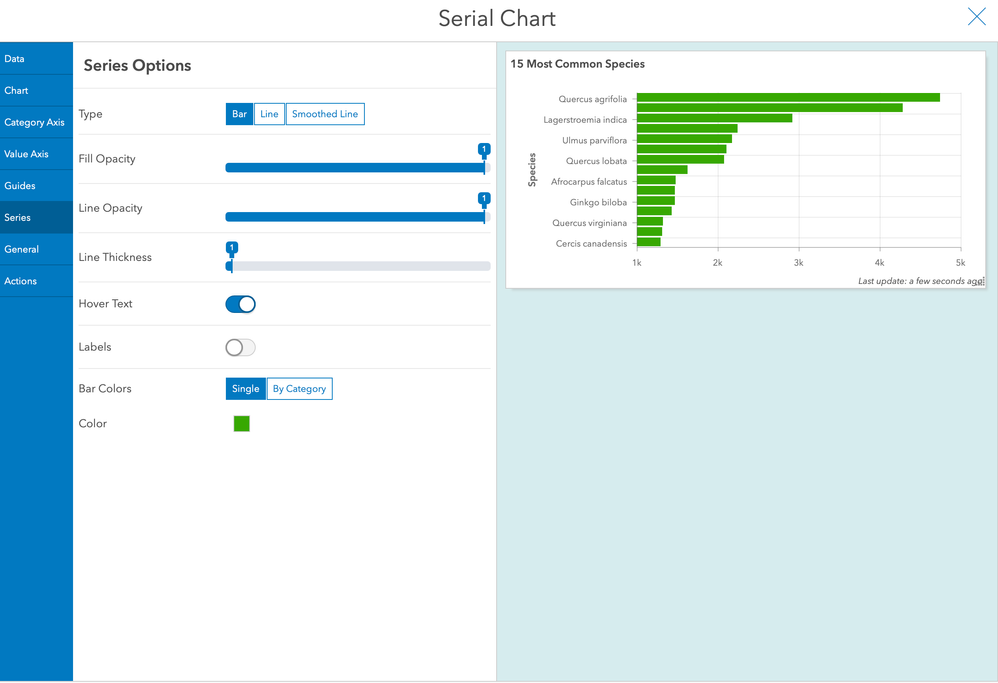Click the Line Thickness slider track

tap(360, 266)
